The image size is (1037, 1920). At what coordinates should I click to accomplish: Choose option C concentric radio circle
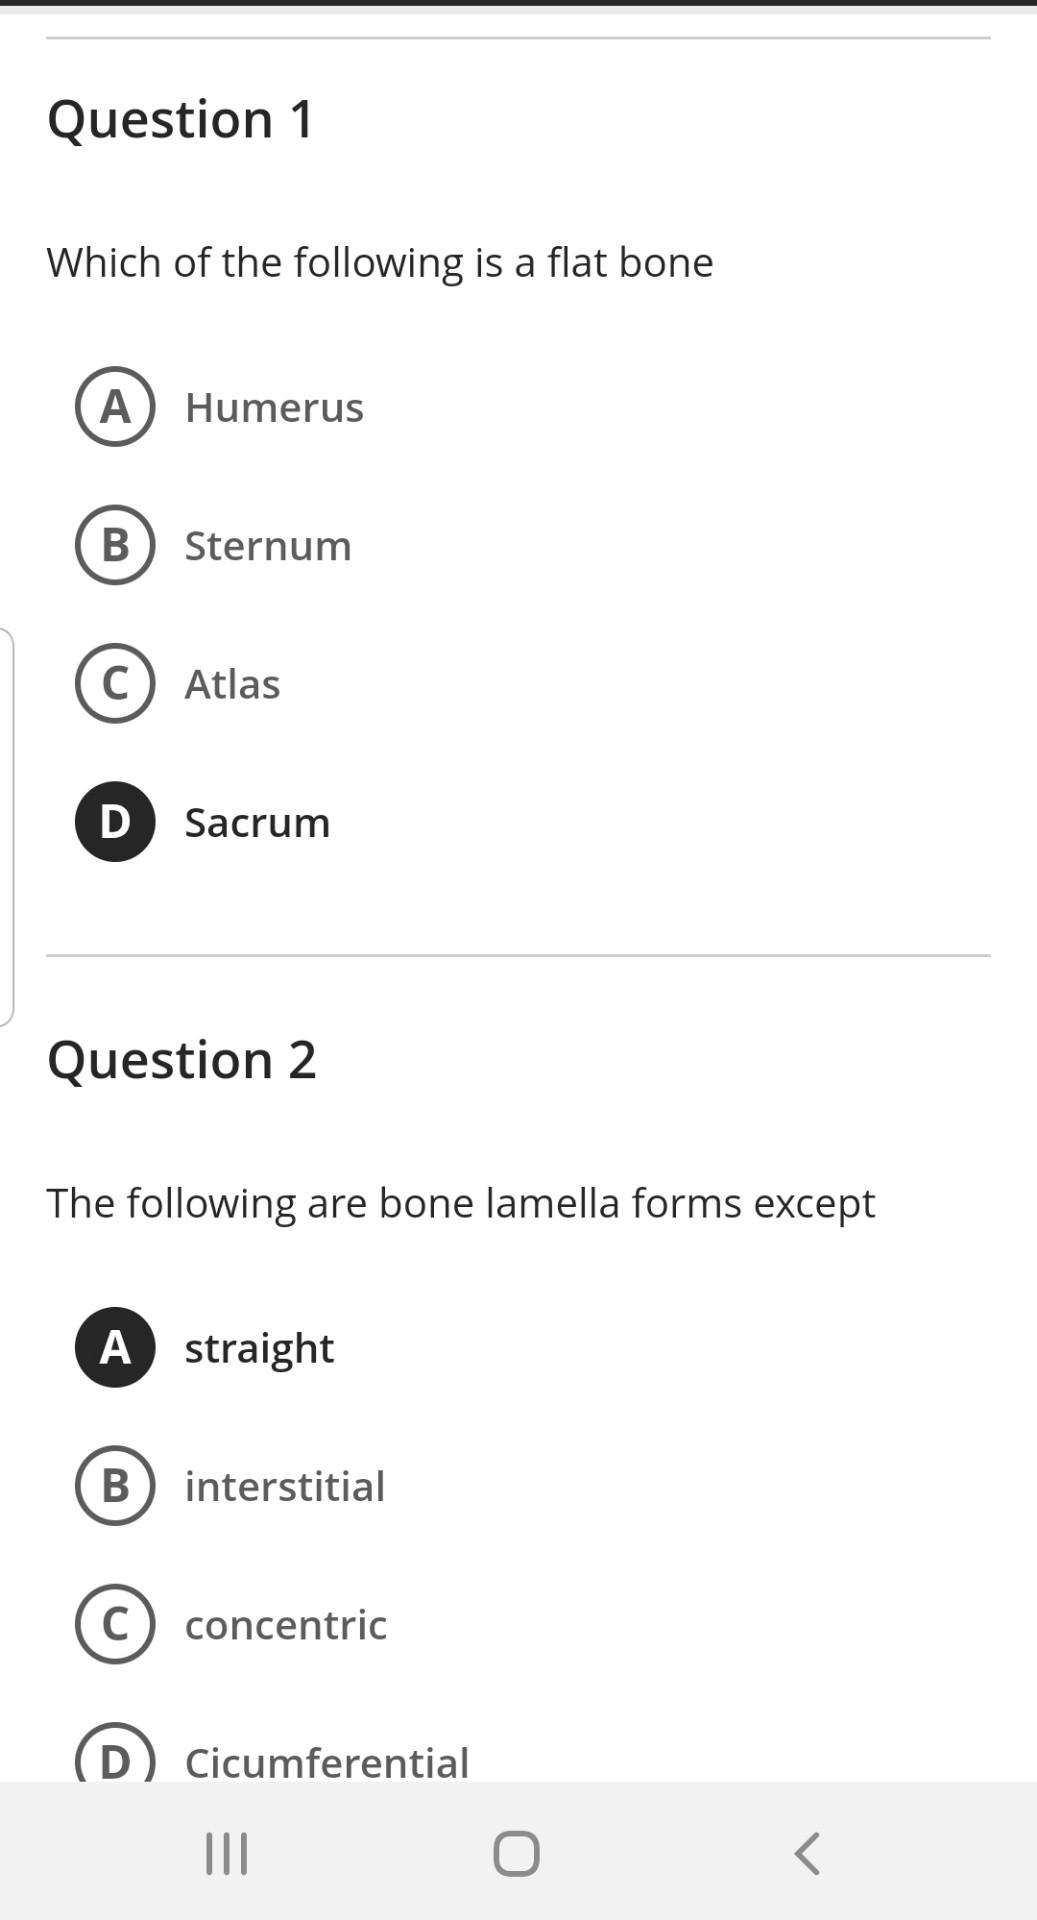click(x=115, y=1624)
